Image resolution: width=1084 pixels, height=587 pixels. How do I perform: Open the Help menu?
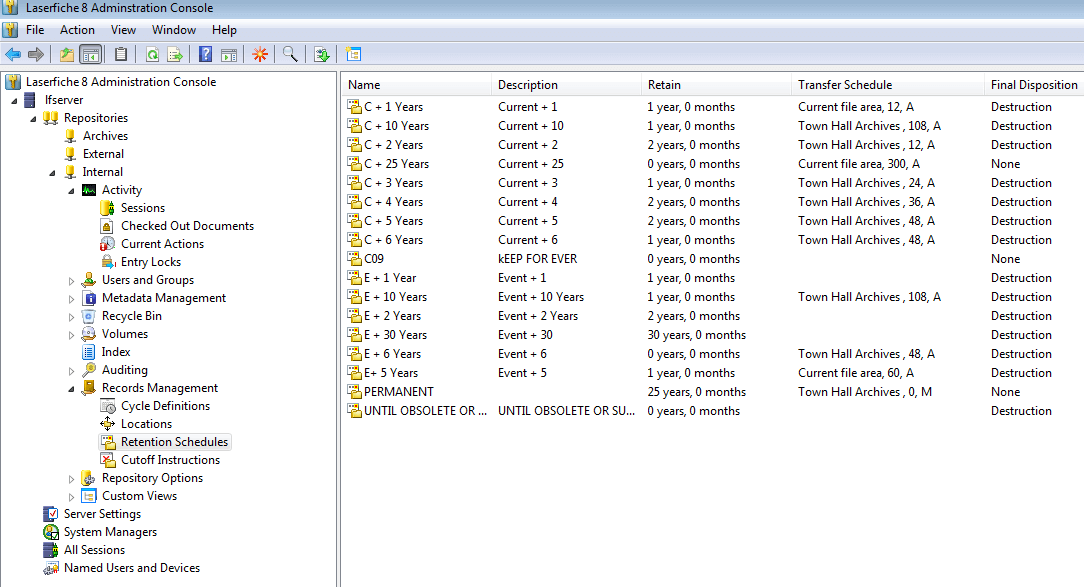coord(224,30)
